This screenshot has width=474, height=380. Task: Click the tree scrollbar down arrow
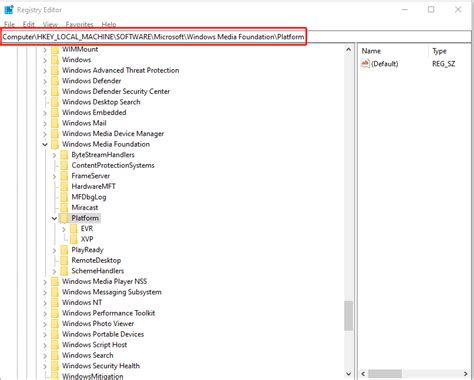pos(348,374)
